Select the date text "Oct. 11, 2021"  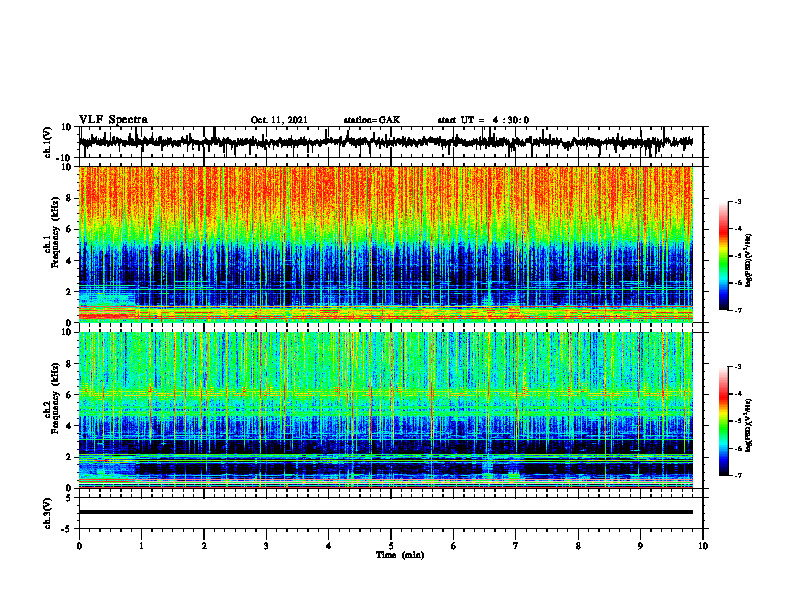tap(279, 120)
